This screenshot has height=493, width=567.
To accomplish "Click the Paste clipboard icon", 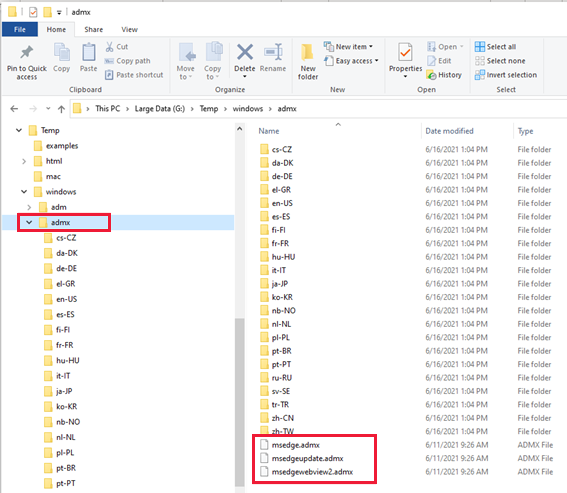I will pos(89,53).
